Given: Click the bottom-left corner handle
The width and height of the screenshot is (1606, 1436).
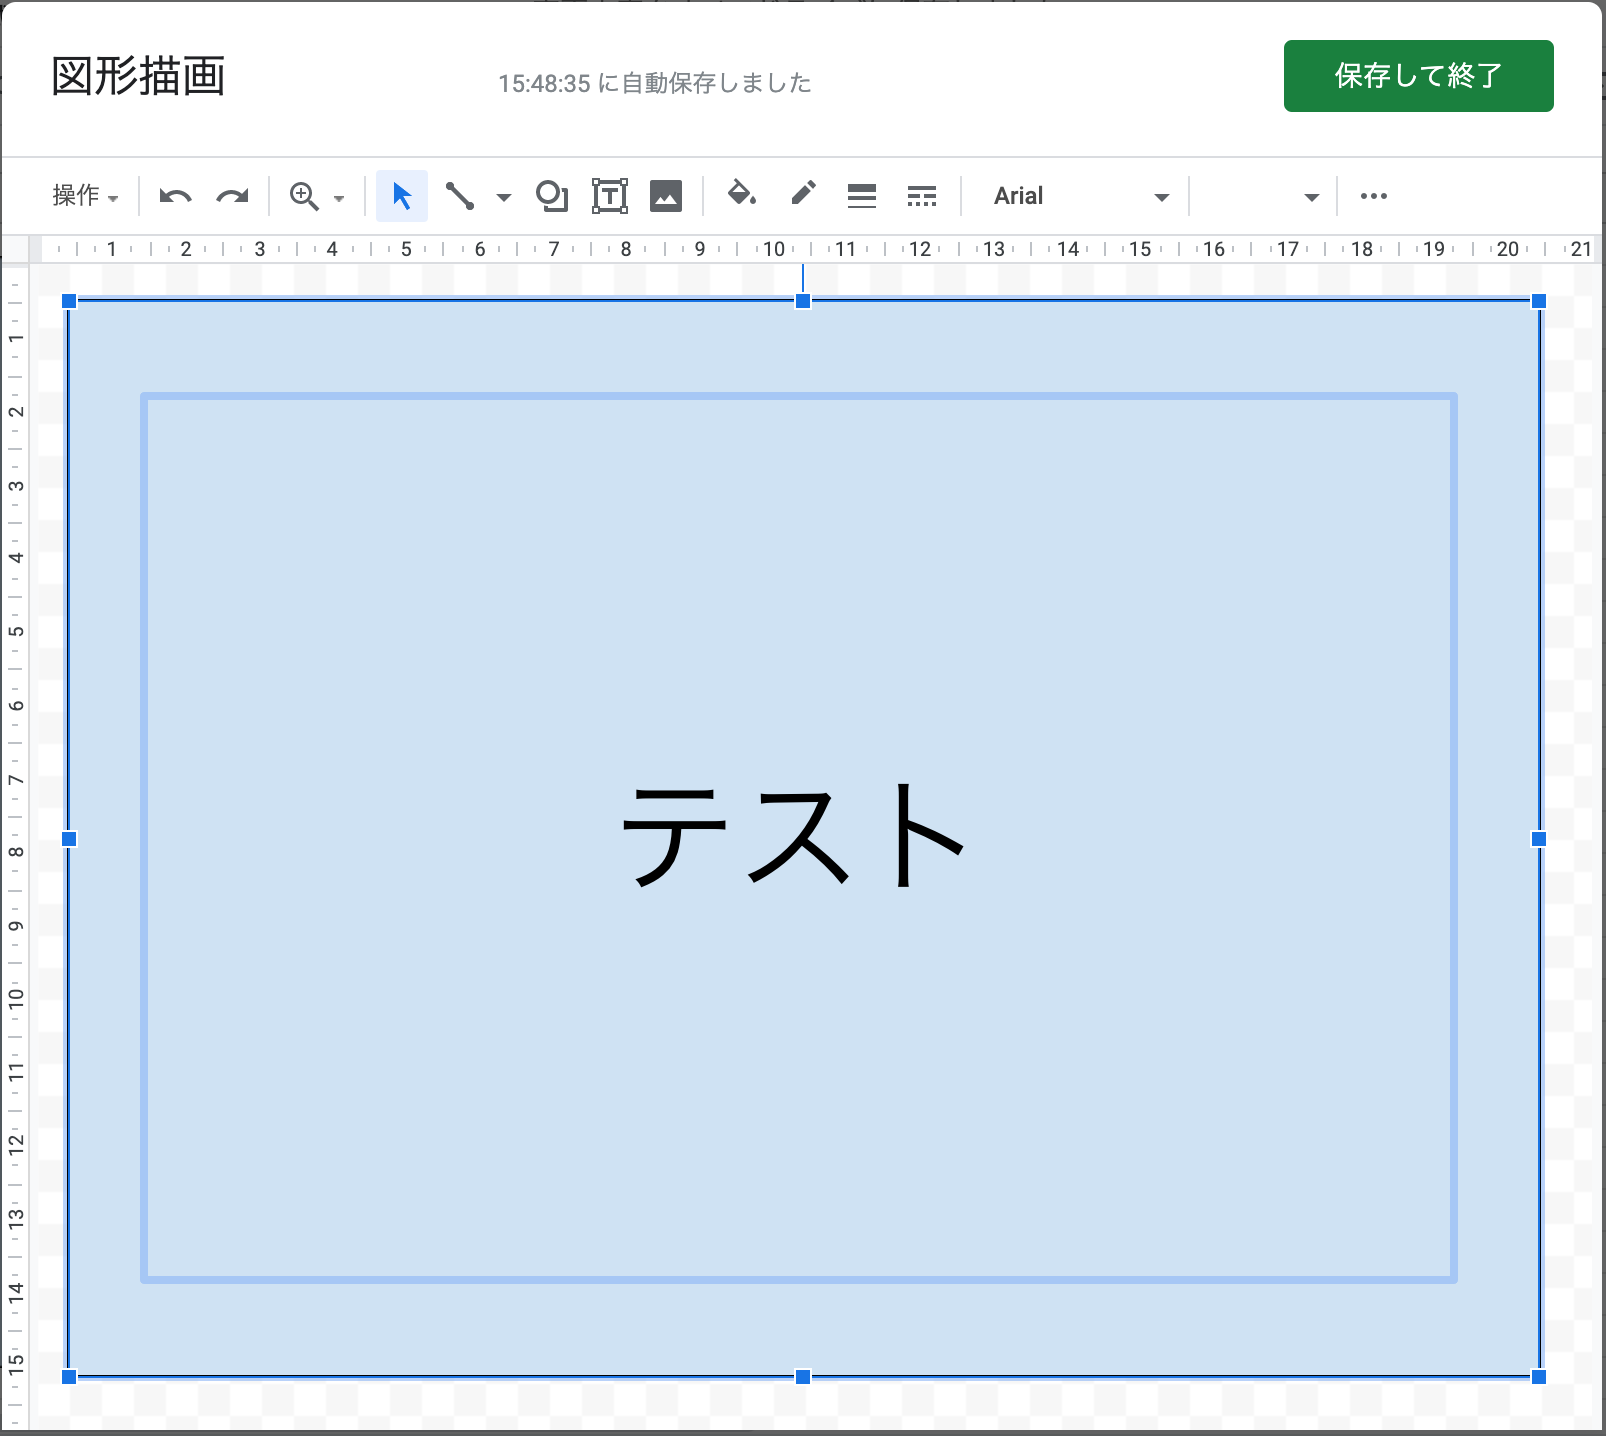Looking at the screenshot, I should click(69, 1377).
